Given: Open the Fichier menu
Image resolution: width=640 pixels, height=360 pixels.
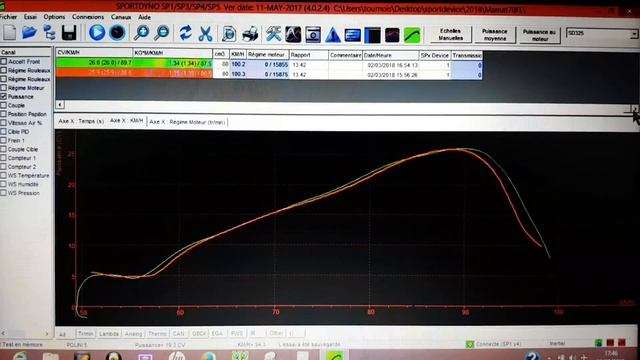Looking at the screenshot, I should click(x=8, y=17).
